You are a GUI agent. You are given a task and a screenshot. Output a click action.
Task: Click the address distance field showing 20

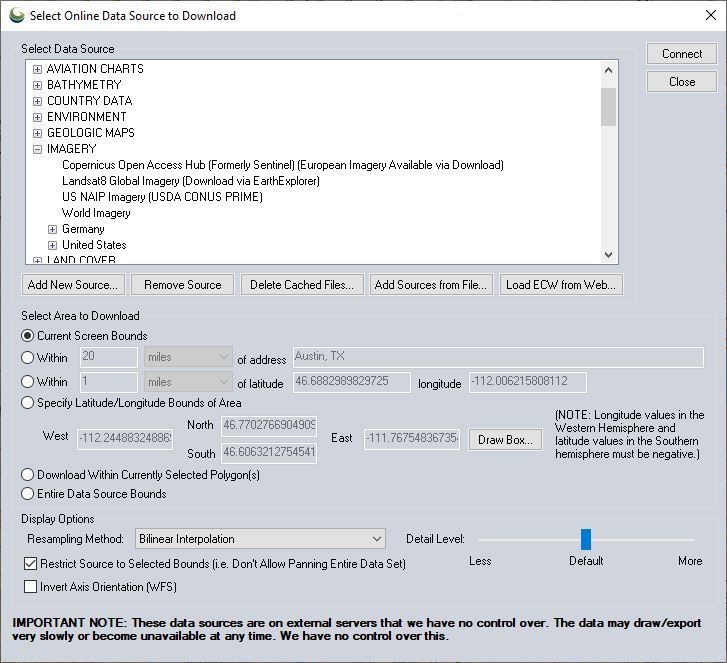point(108,357)
